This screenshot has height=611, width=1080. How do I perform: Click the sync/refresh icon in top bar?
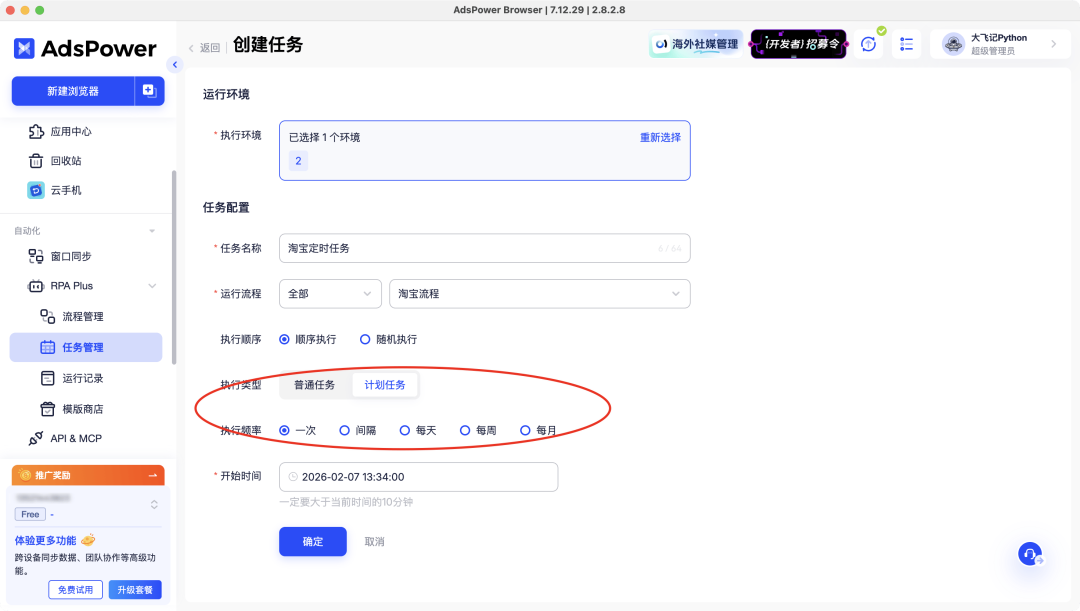[x=868, y=44]
